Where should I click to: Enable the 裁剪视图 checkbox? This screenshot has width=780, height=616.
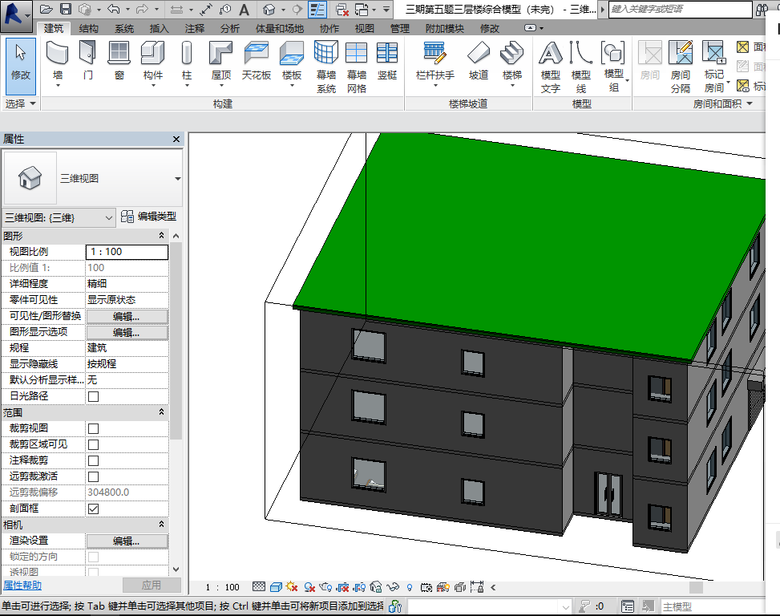(x=93, y=428)
